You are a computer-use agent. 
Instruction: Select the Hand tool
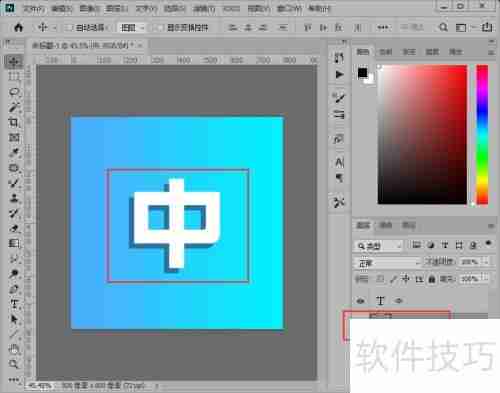[14, 349]
